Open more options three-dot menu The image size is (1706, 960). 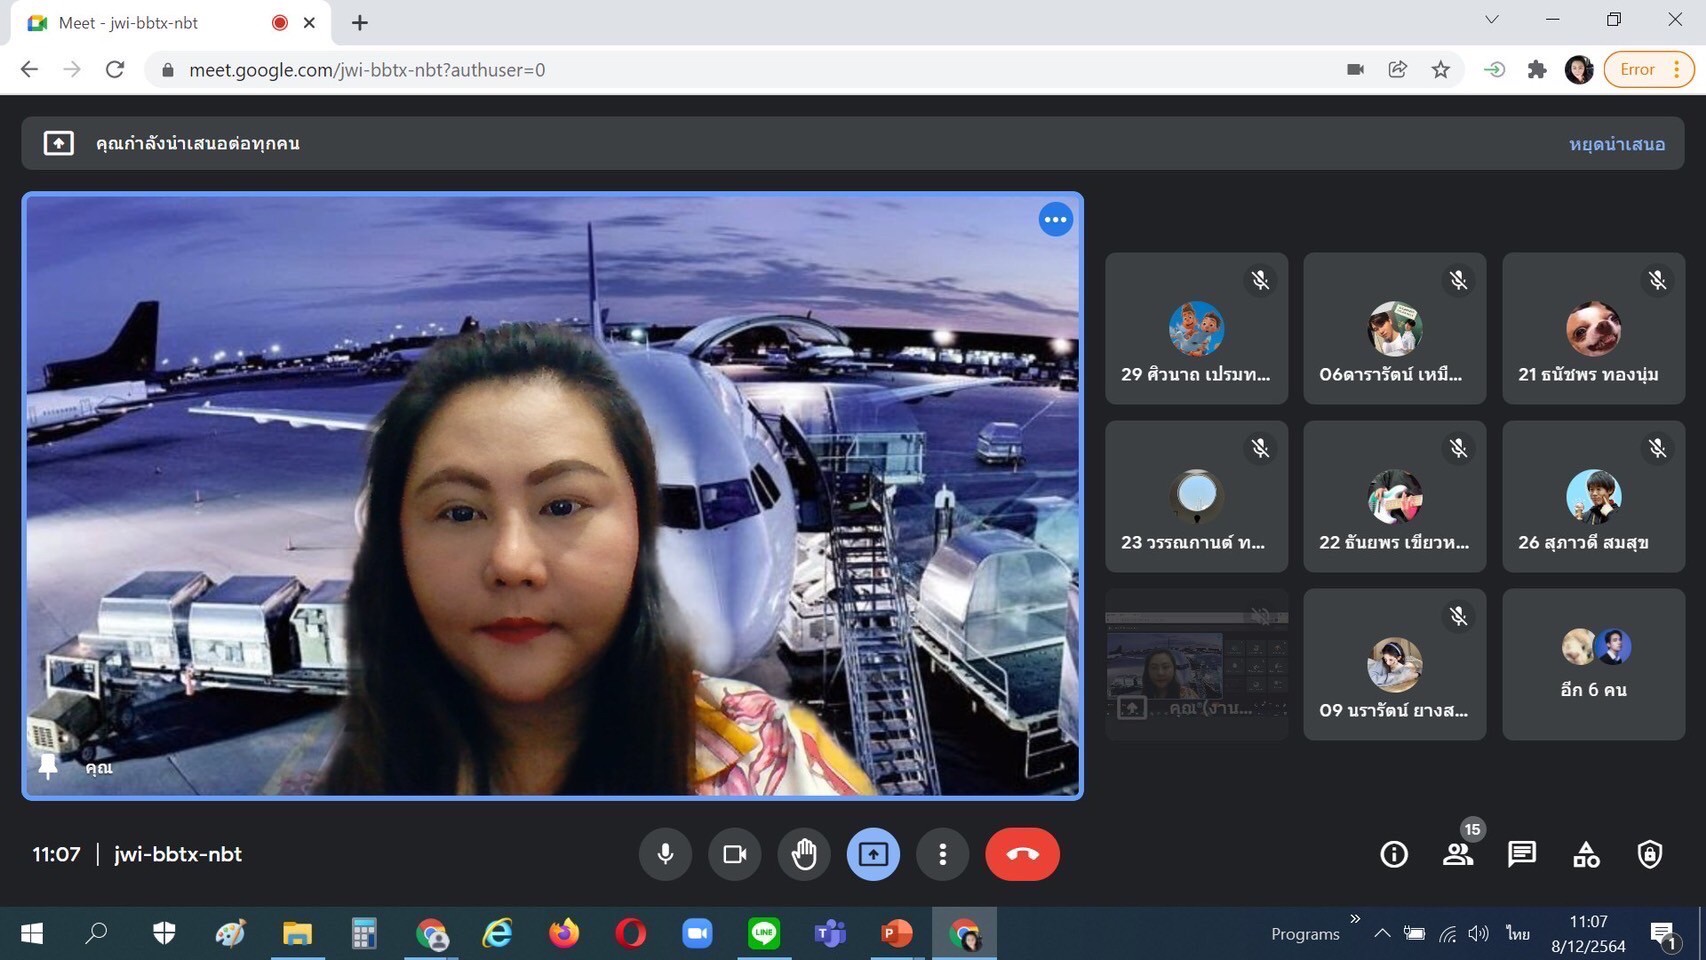click(942, 854)
